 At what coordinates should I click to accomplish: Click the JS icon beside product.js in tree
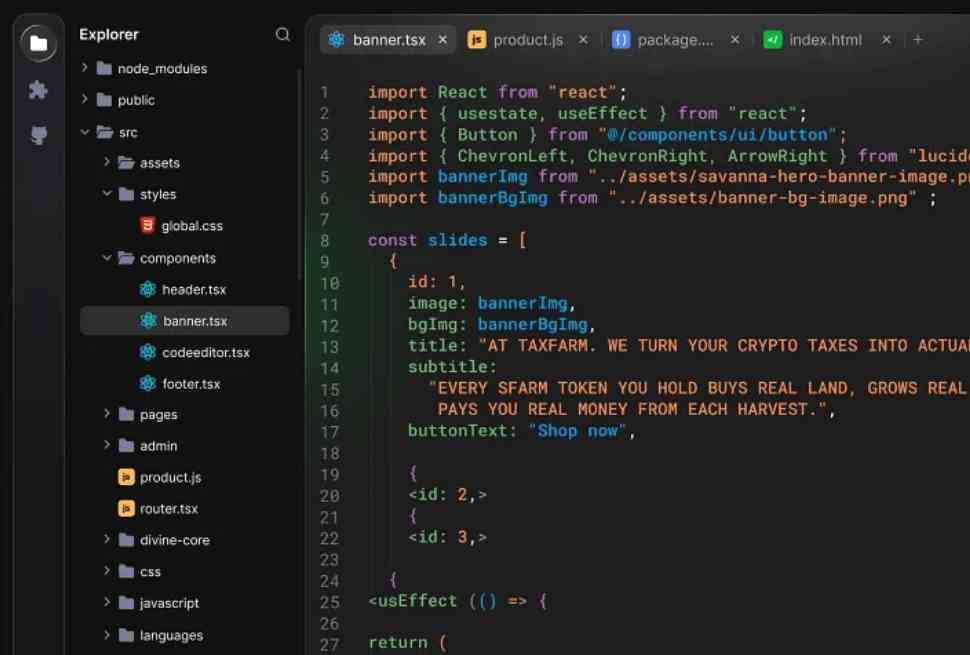tap(126, 477)
